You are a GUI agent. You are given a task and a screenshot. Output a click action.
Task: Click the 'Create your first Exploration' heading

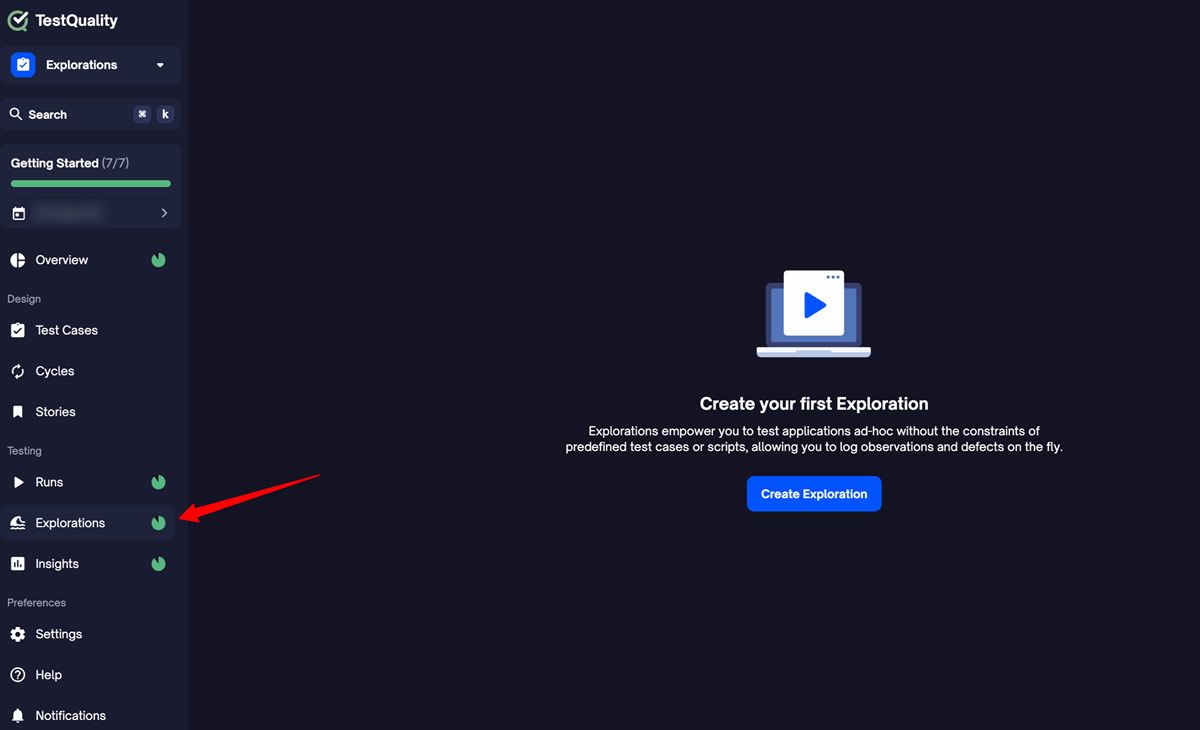[x=814, y=404]
